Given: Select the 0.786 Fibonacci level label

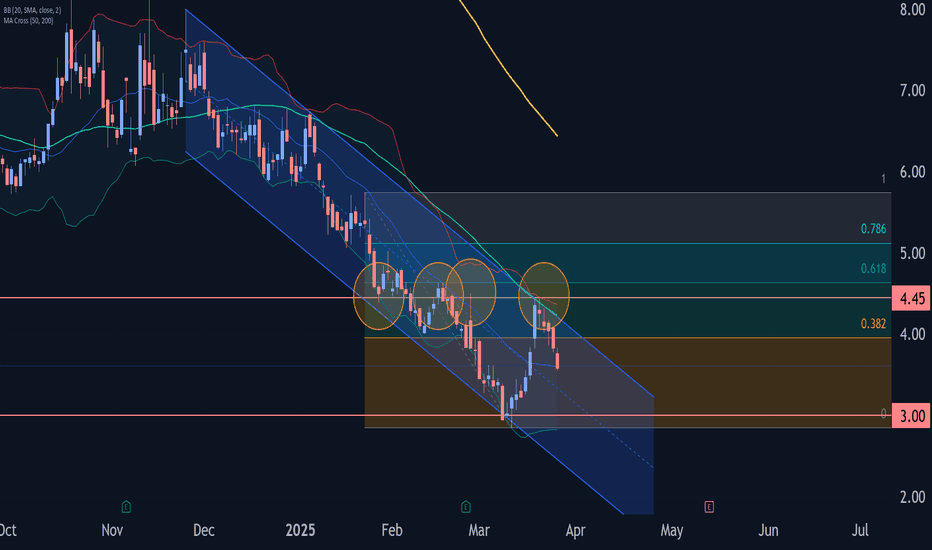Looking at the screenshot, I should tap(873, 229).
